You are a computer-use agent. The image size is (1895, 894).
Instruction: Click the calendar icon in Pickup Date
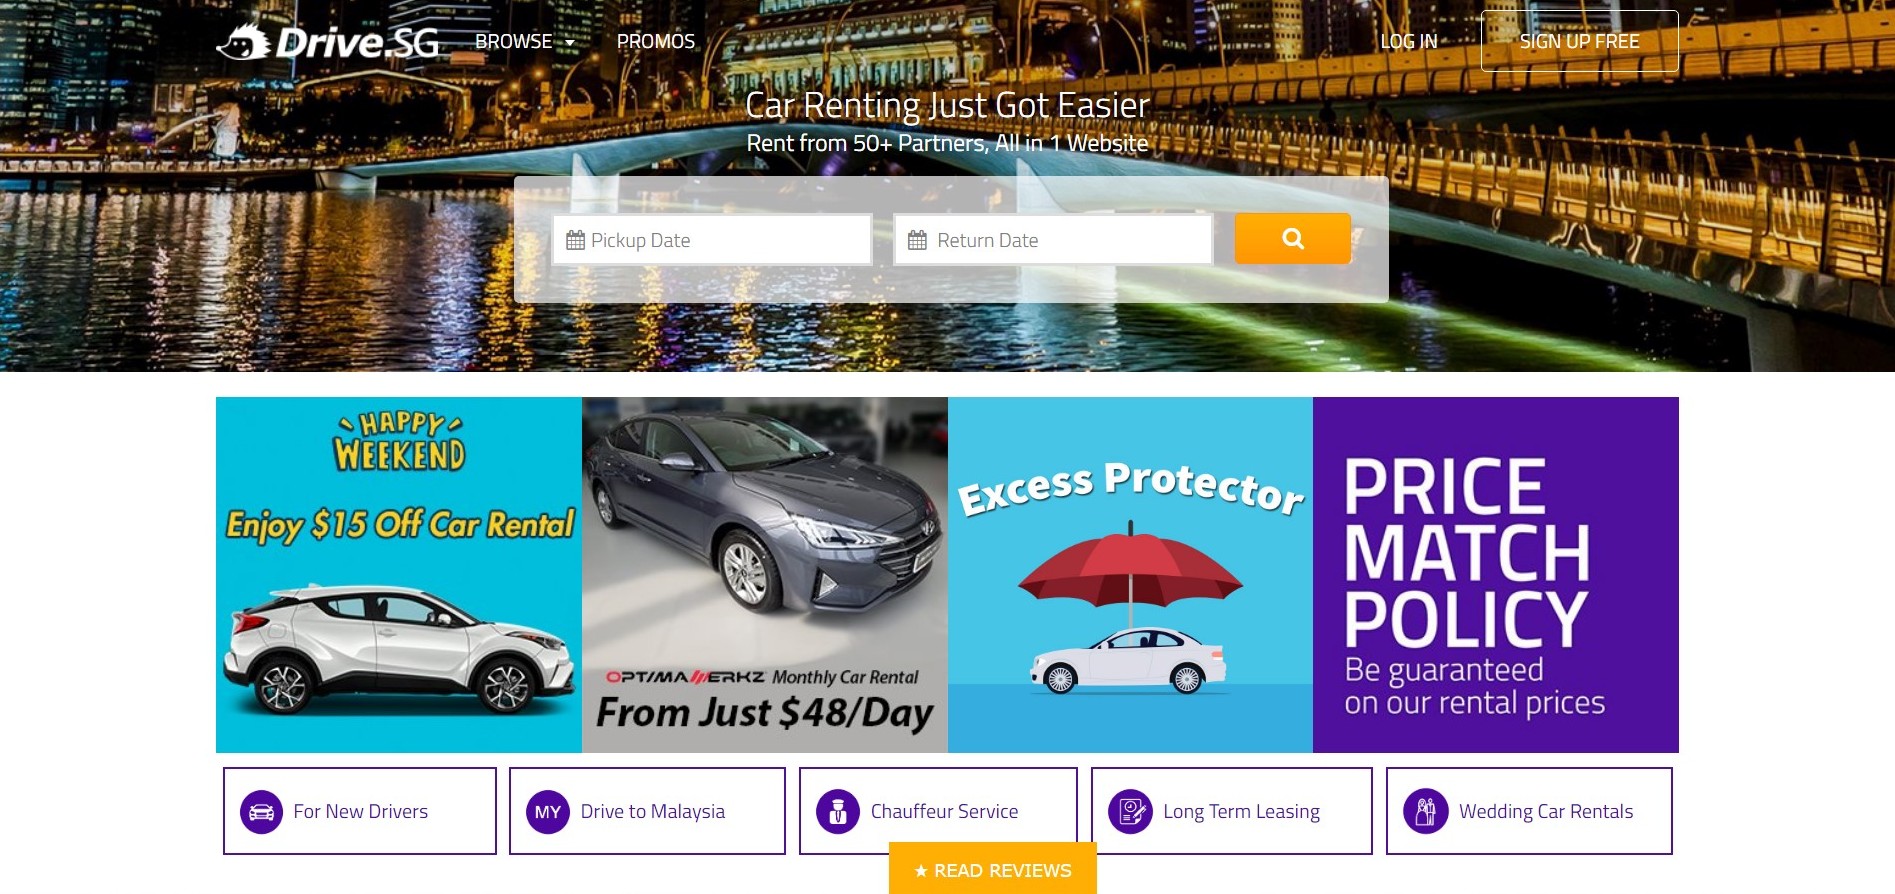point(575,240)
